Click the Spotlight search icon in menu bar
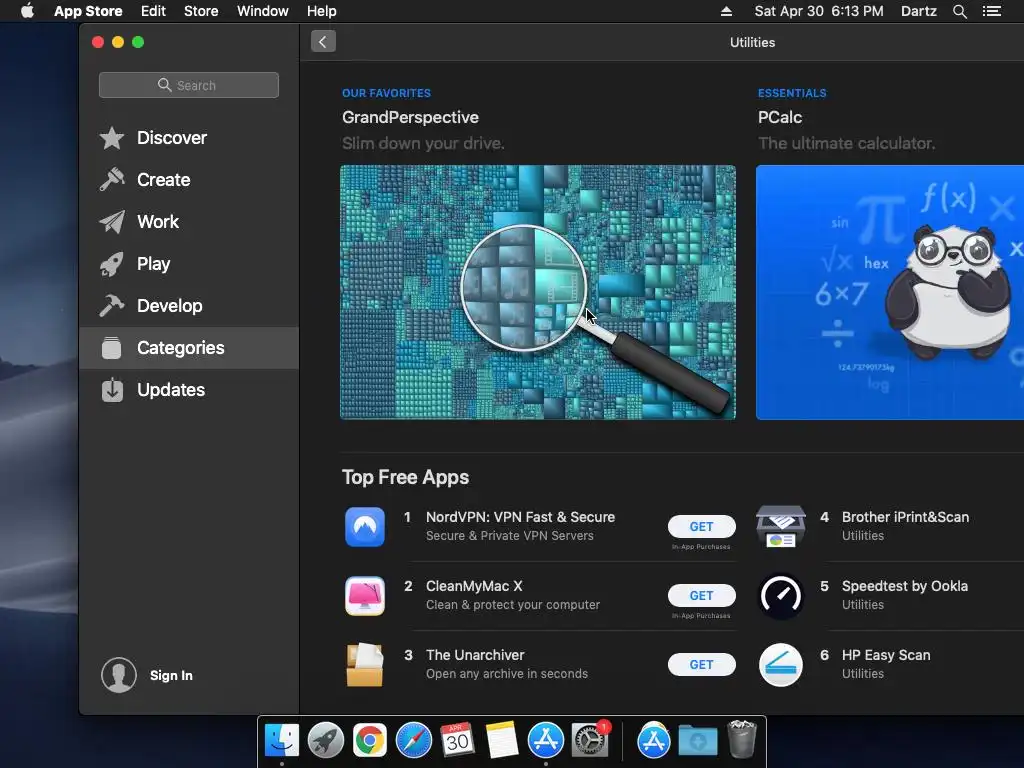Viewport: 1024px width, 768px height. coord(959,11)
